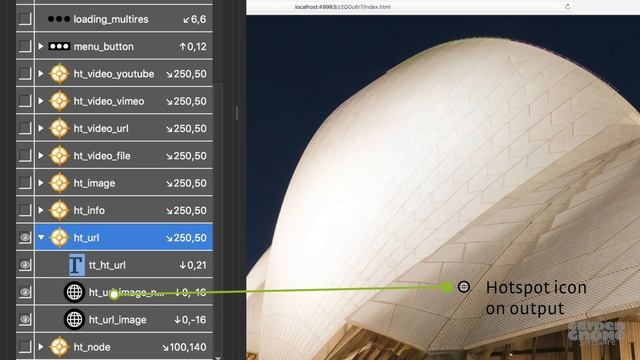Screen dimensions: 640x360
Task: Select the ht_video_url hotspot icon
Action: (x=59, y=128)
